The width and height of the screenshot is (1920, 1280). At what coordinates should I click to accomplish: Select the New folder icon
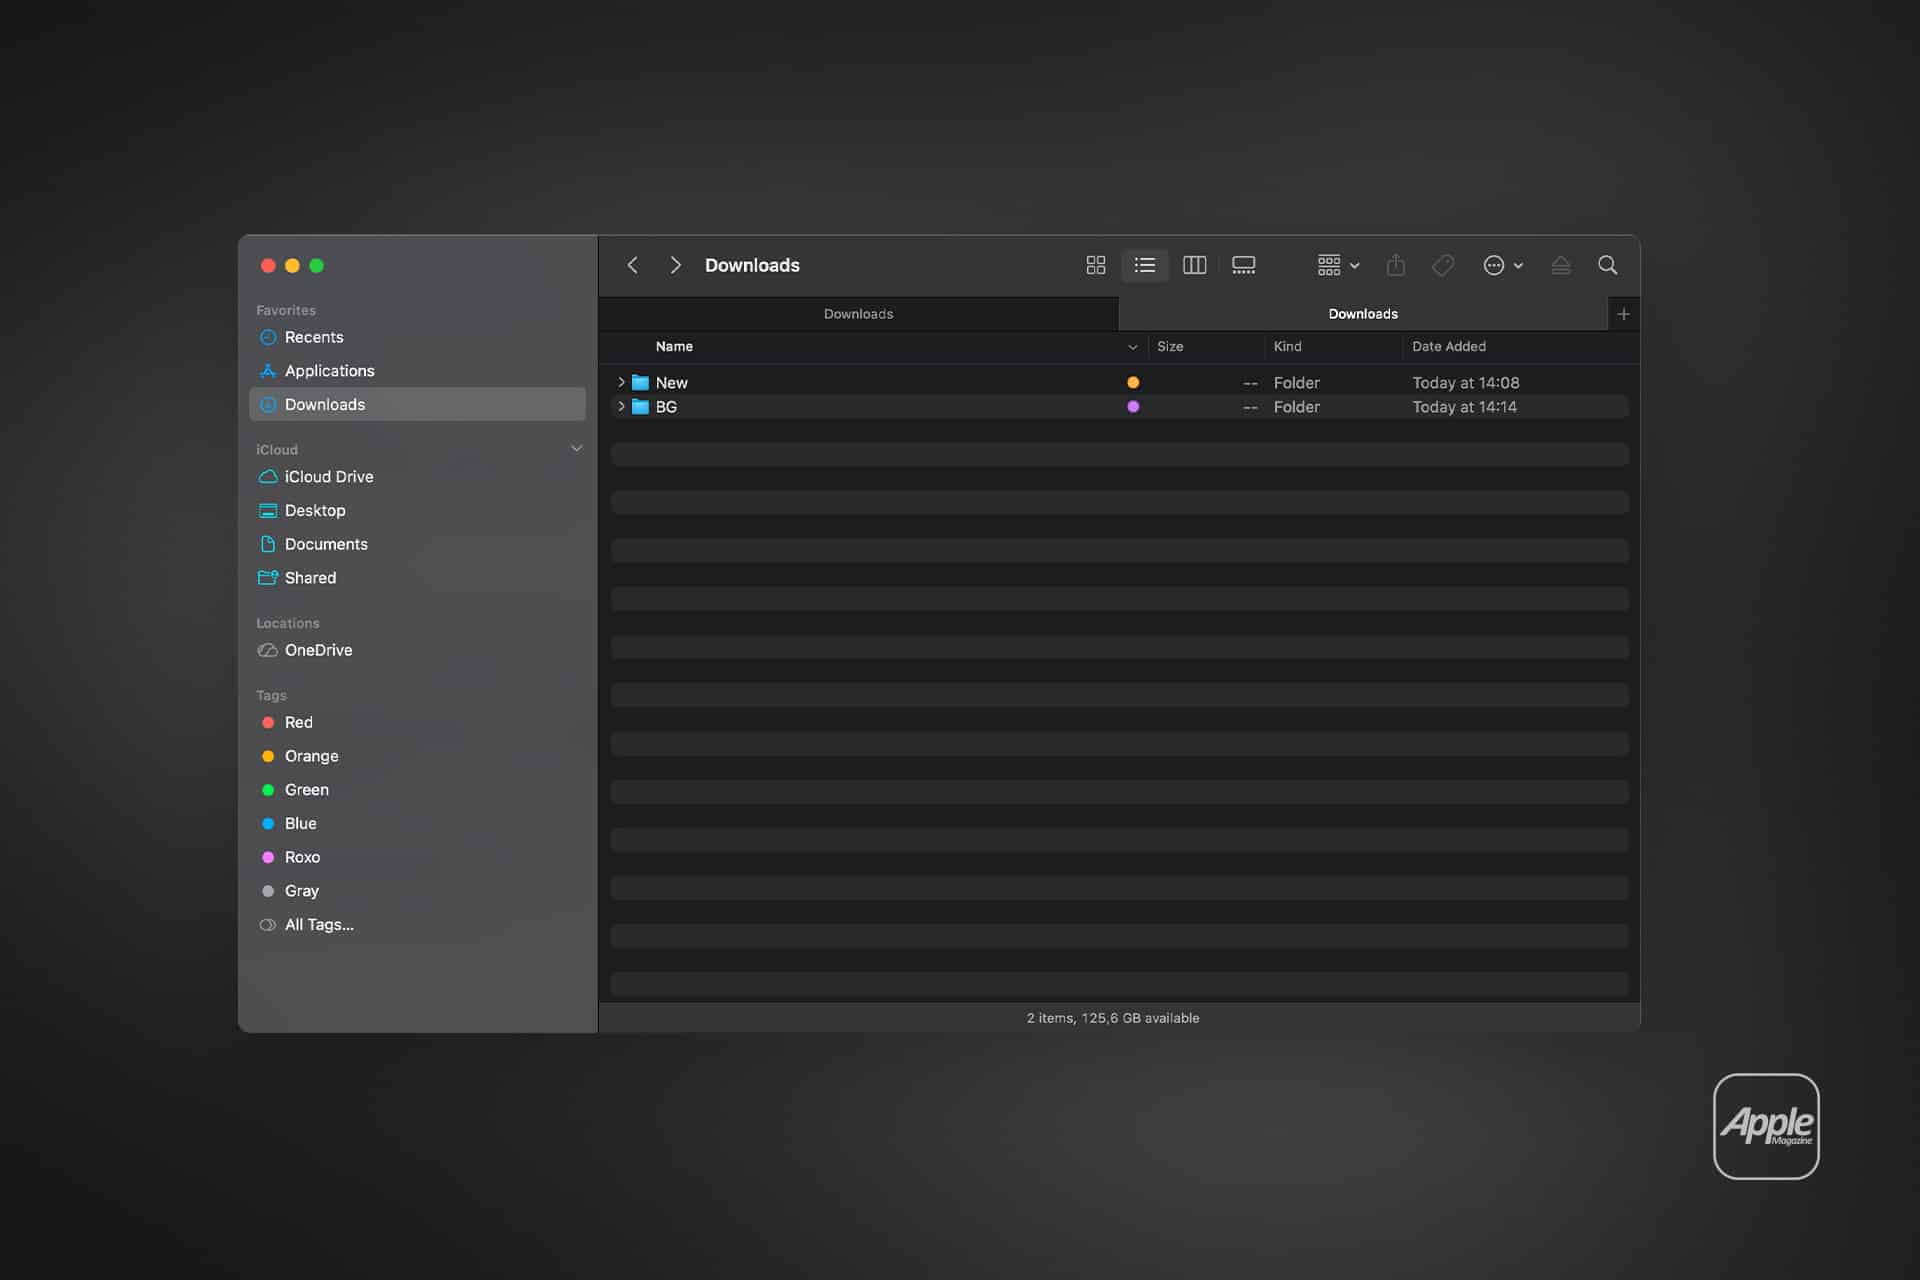(640, 382)
